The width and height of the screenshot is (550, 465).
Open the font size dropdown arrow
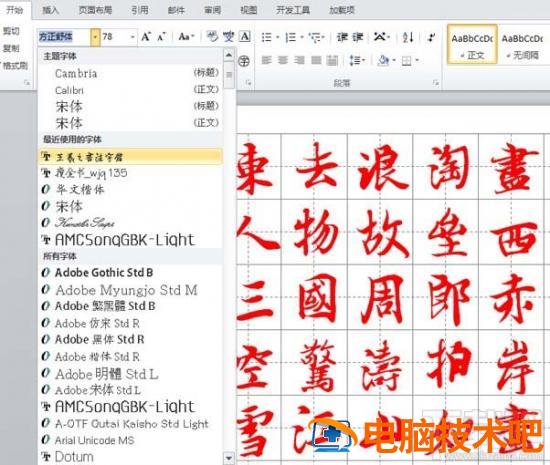coord(133,37)
